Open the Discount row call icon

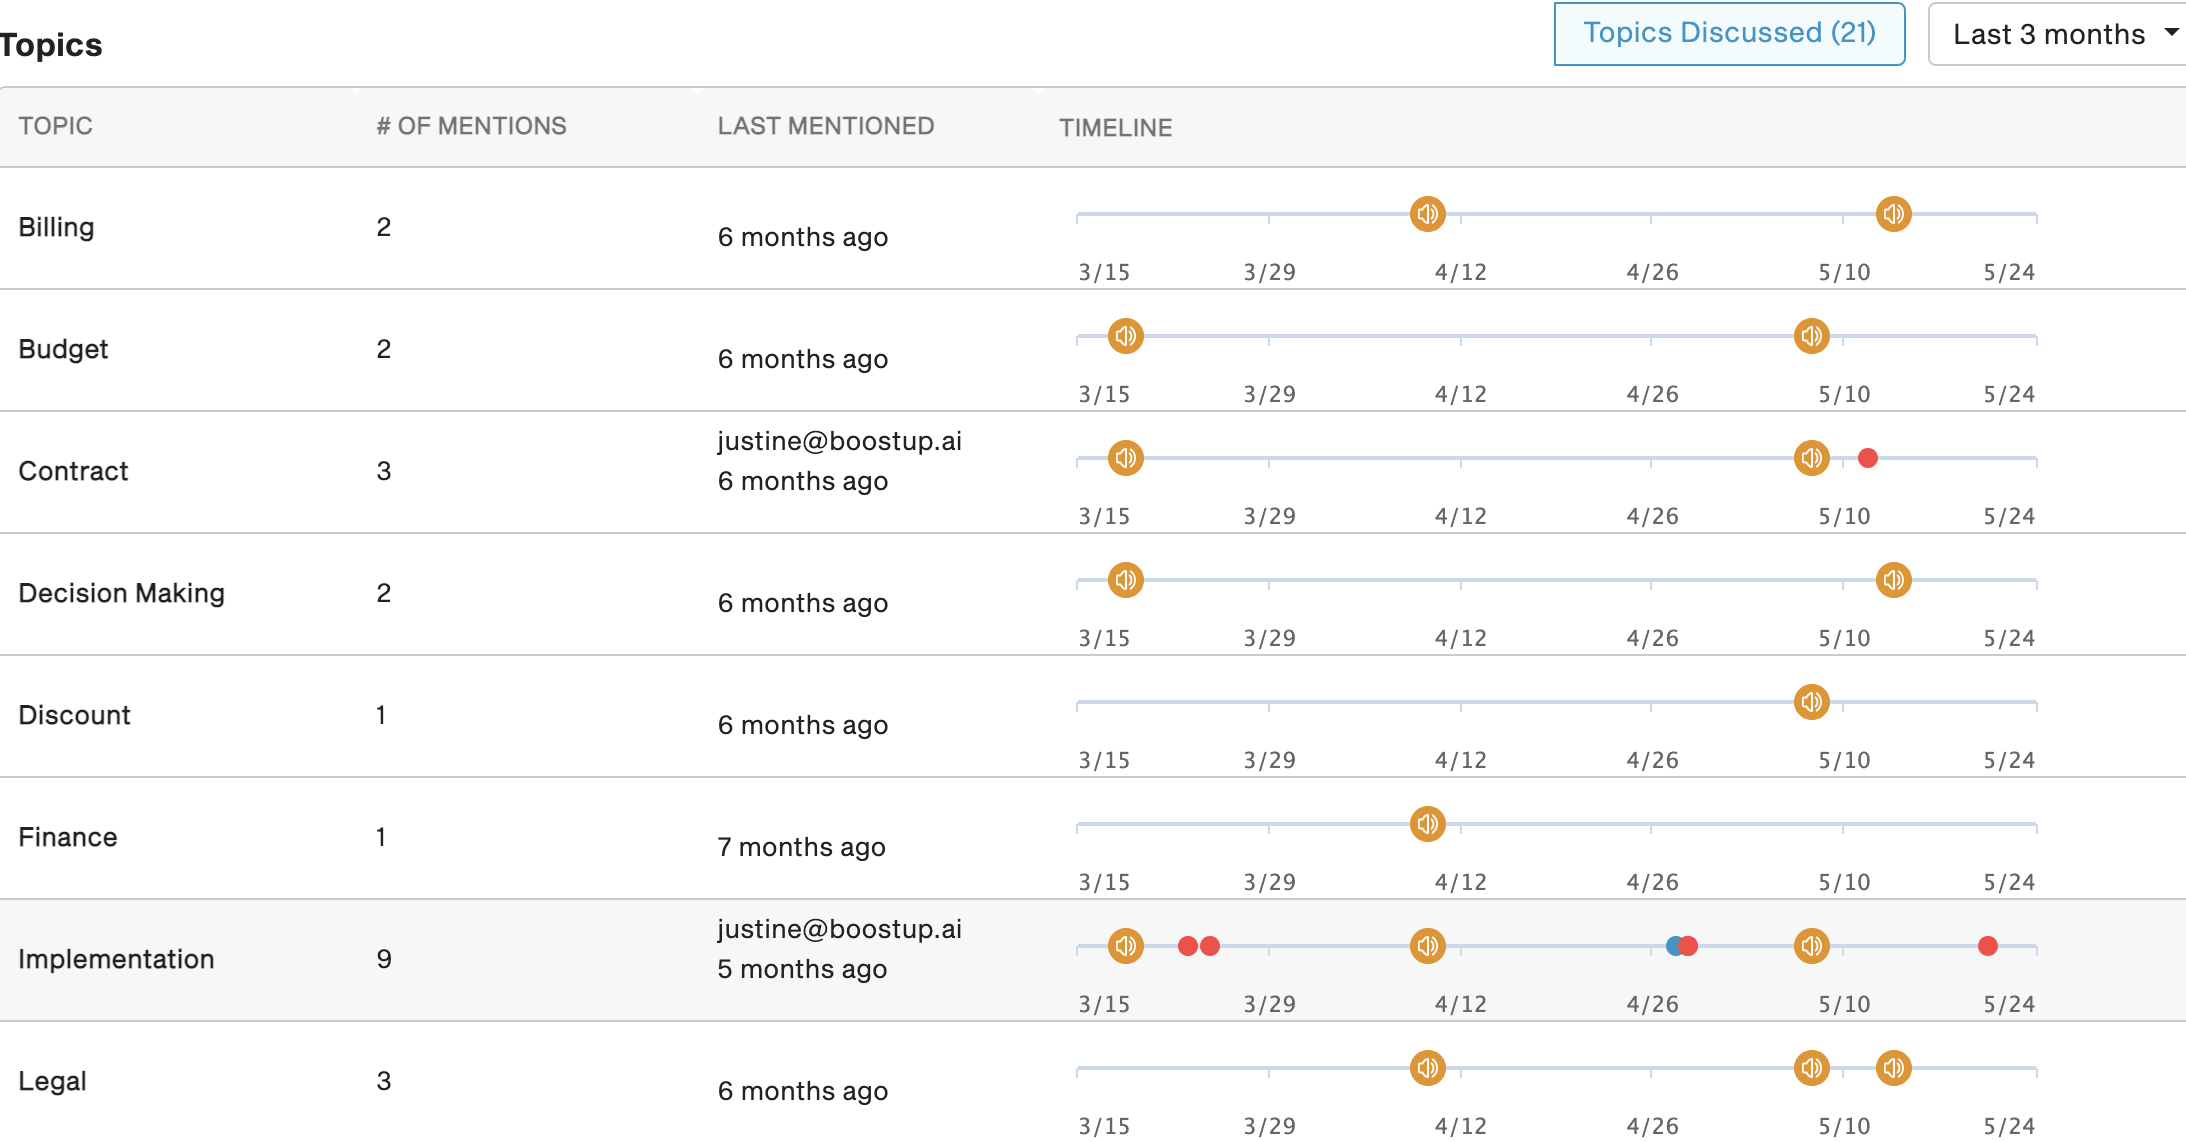pyautogui.click(x=1811, y=702)
